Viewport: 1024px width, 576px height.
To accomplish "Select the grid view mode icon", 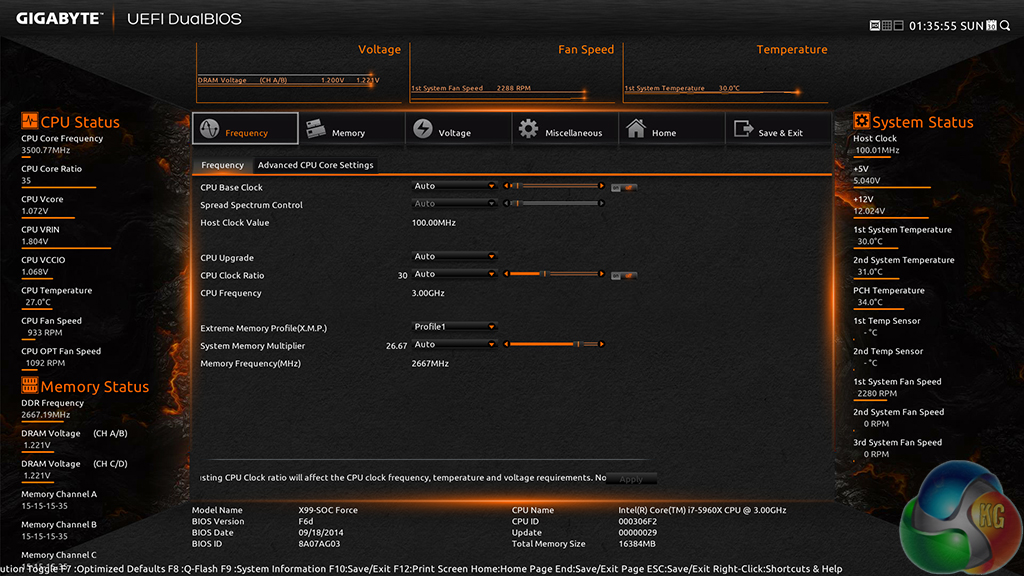I will (886, 26).
